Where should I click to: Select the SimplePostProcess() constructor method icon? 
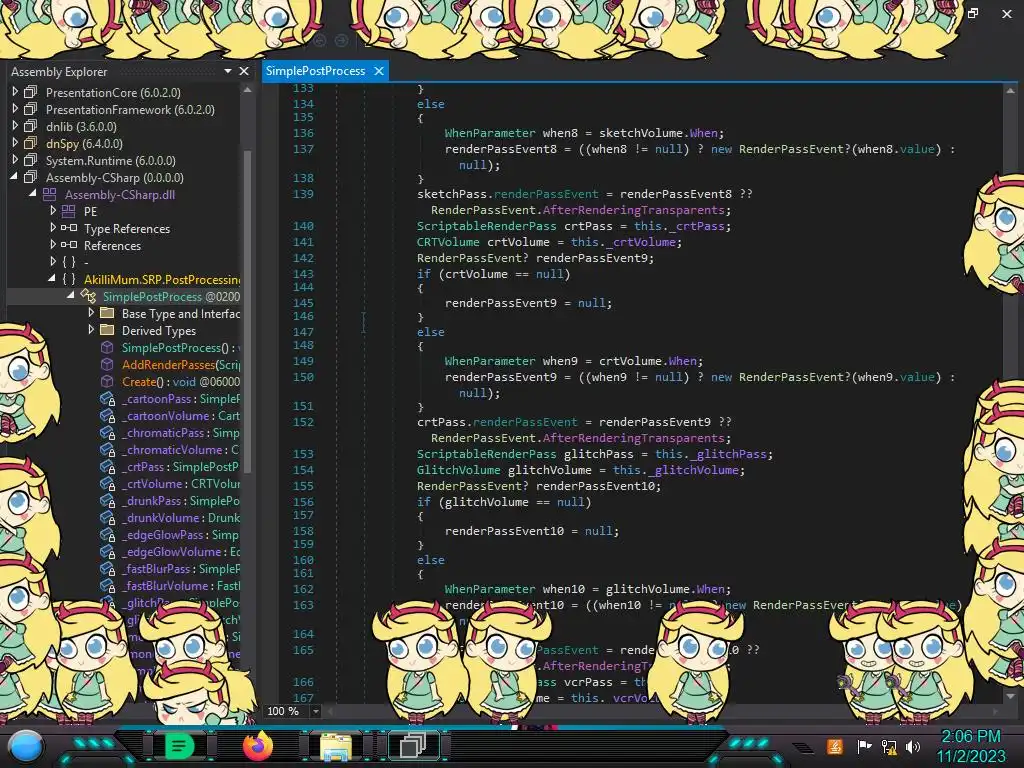107,347
